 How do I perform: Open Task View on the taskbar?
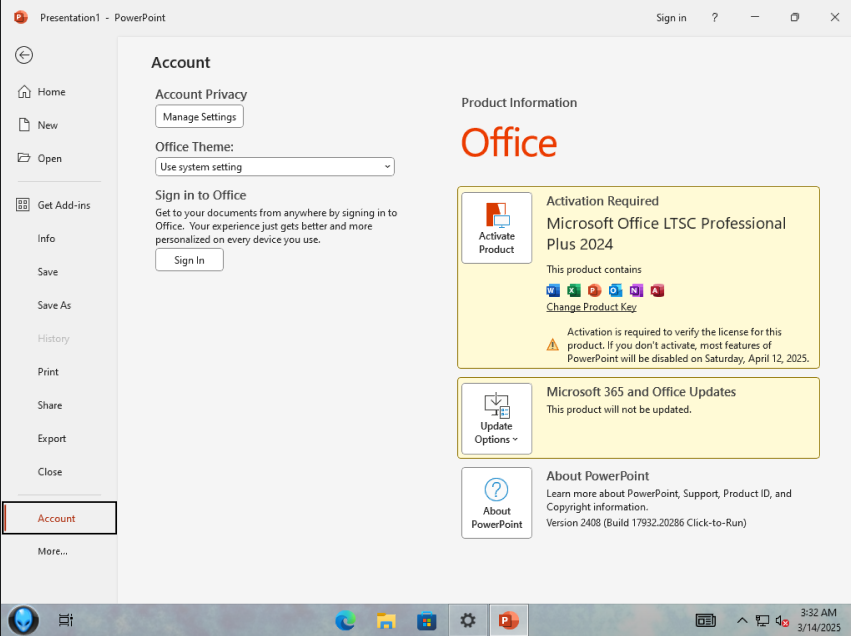(66, 620)
